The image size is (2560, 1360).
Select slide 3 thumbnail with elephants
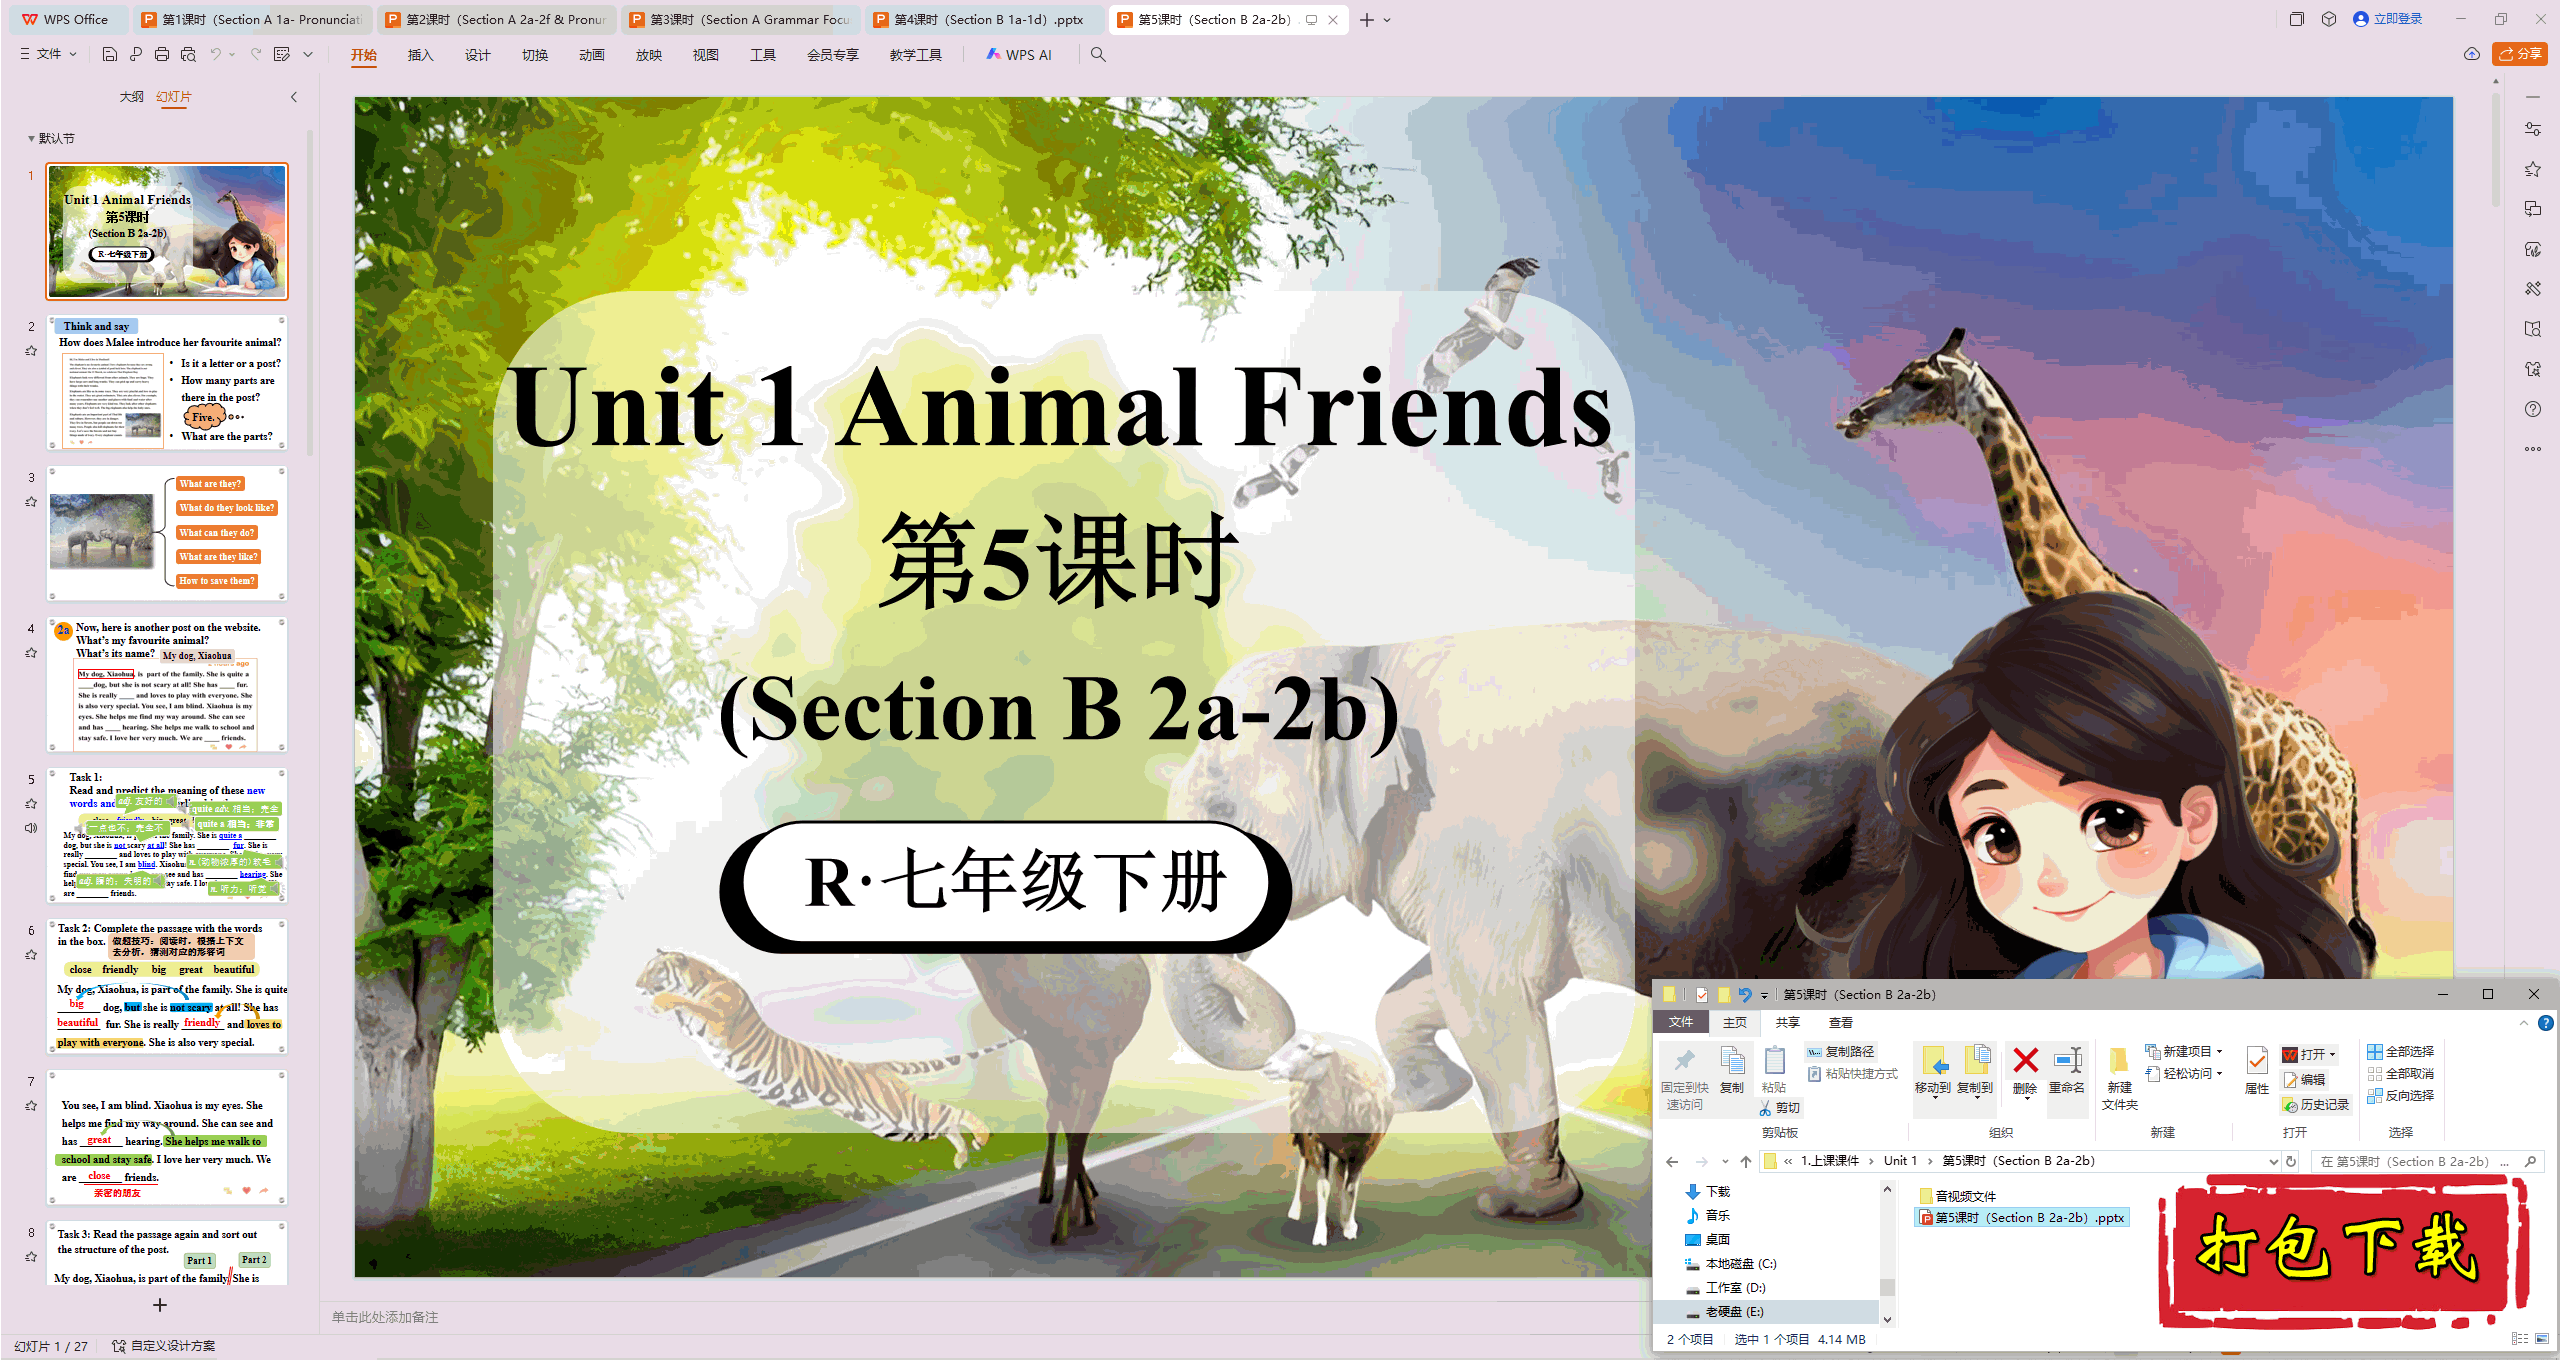(167, 534)
